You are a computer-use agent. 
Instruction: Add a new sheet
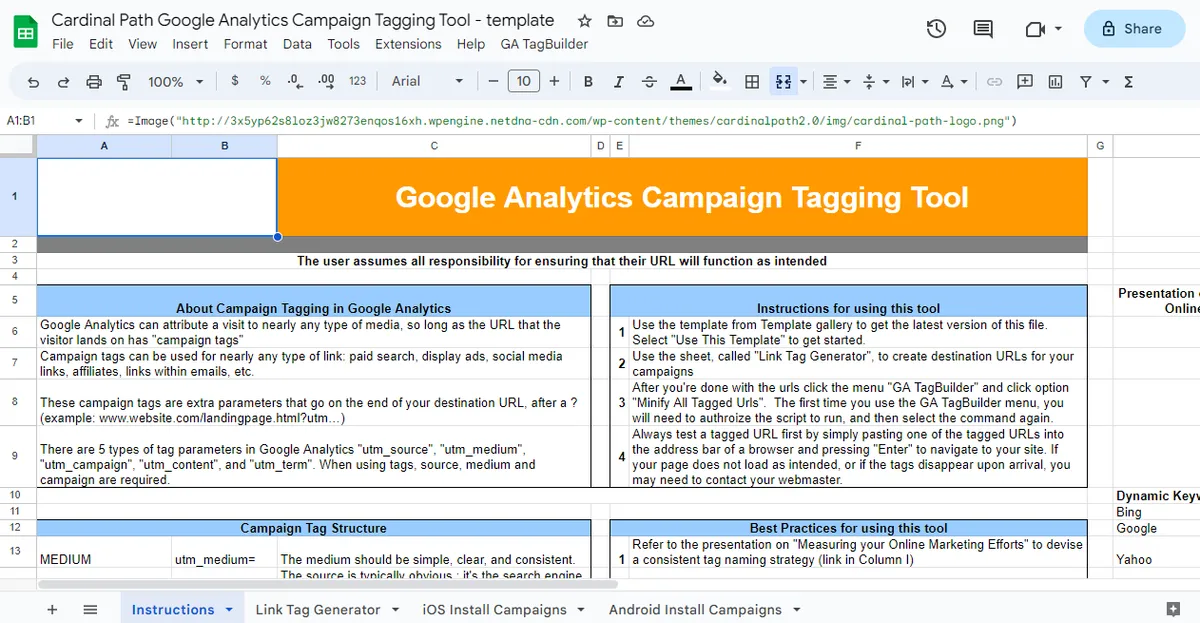[x=52, y=609]
